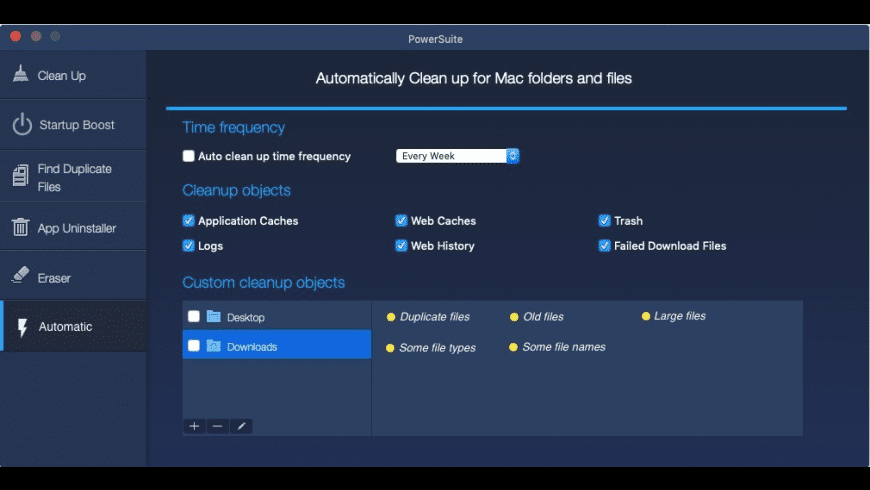870x490 pixels.
Task: Select Large files option label
Action: [x=680, y=316]
